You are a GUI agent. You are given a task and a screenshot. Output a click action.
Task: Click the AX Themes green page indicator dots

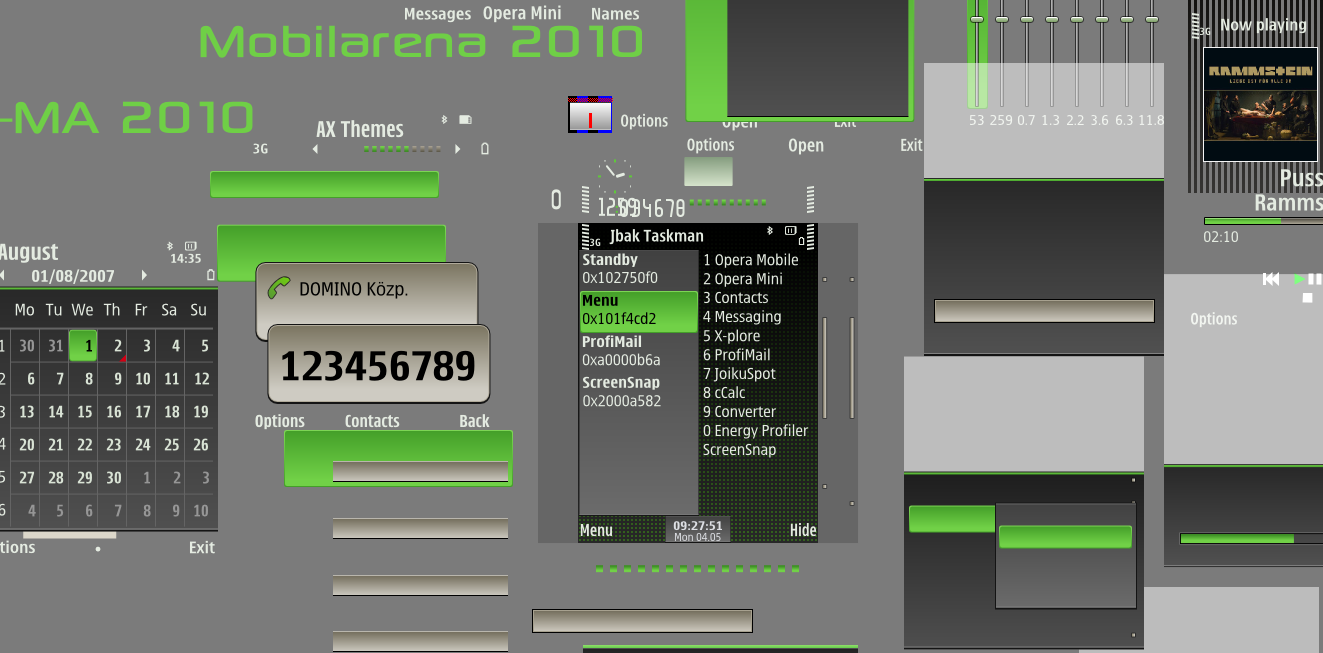[402, 149]
